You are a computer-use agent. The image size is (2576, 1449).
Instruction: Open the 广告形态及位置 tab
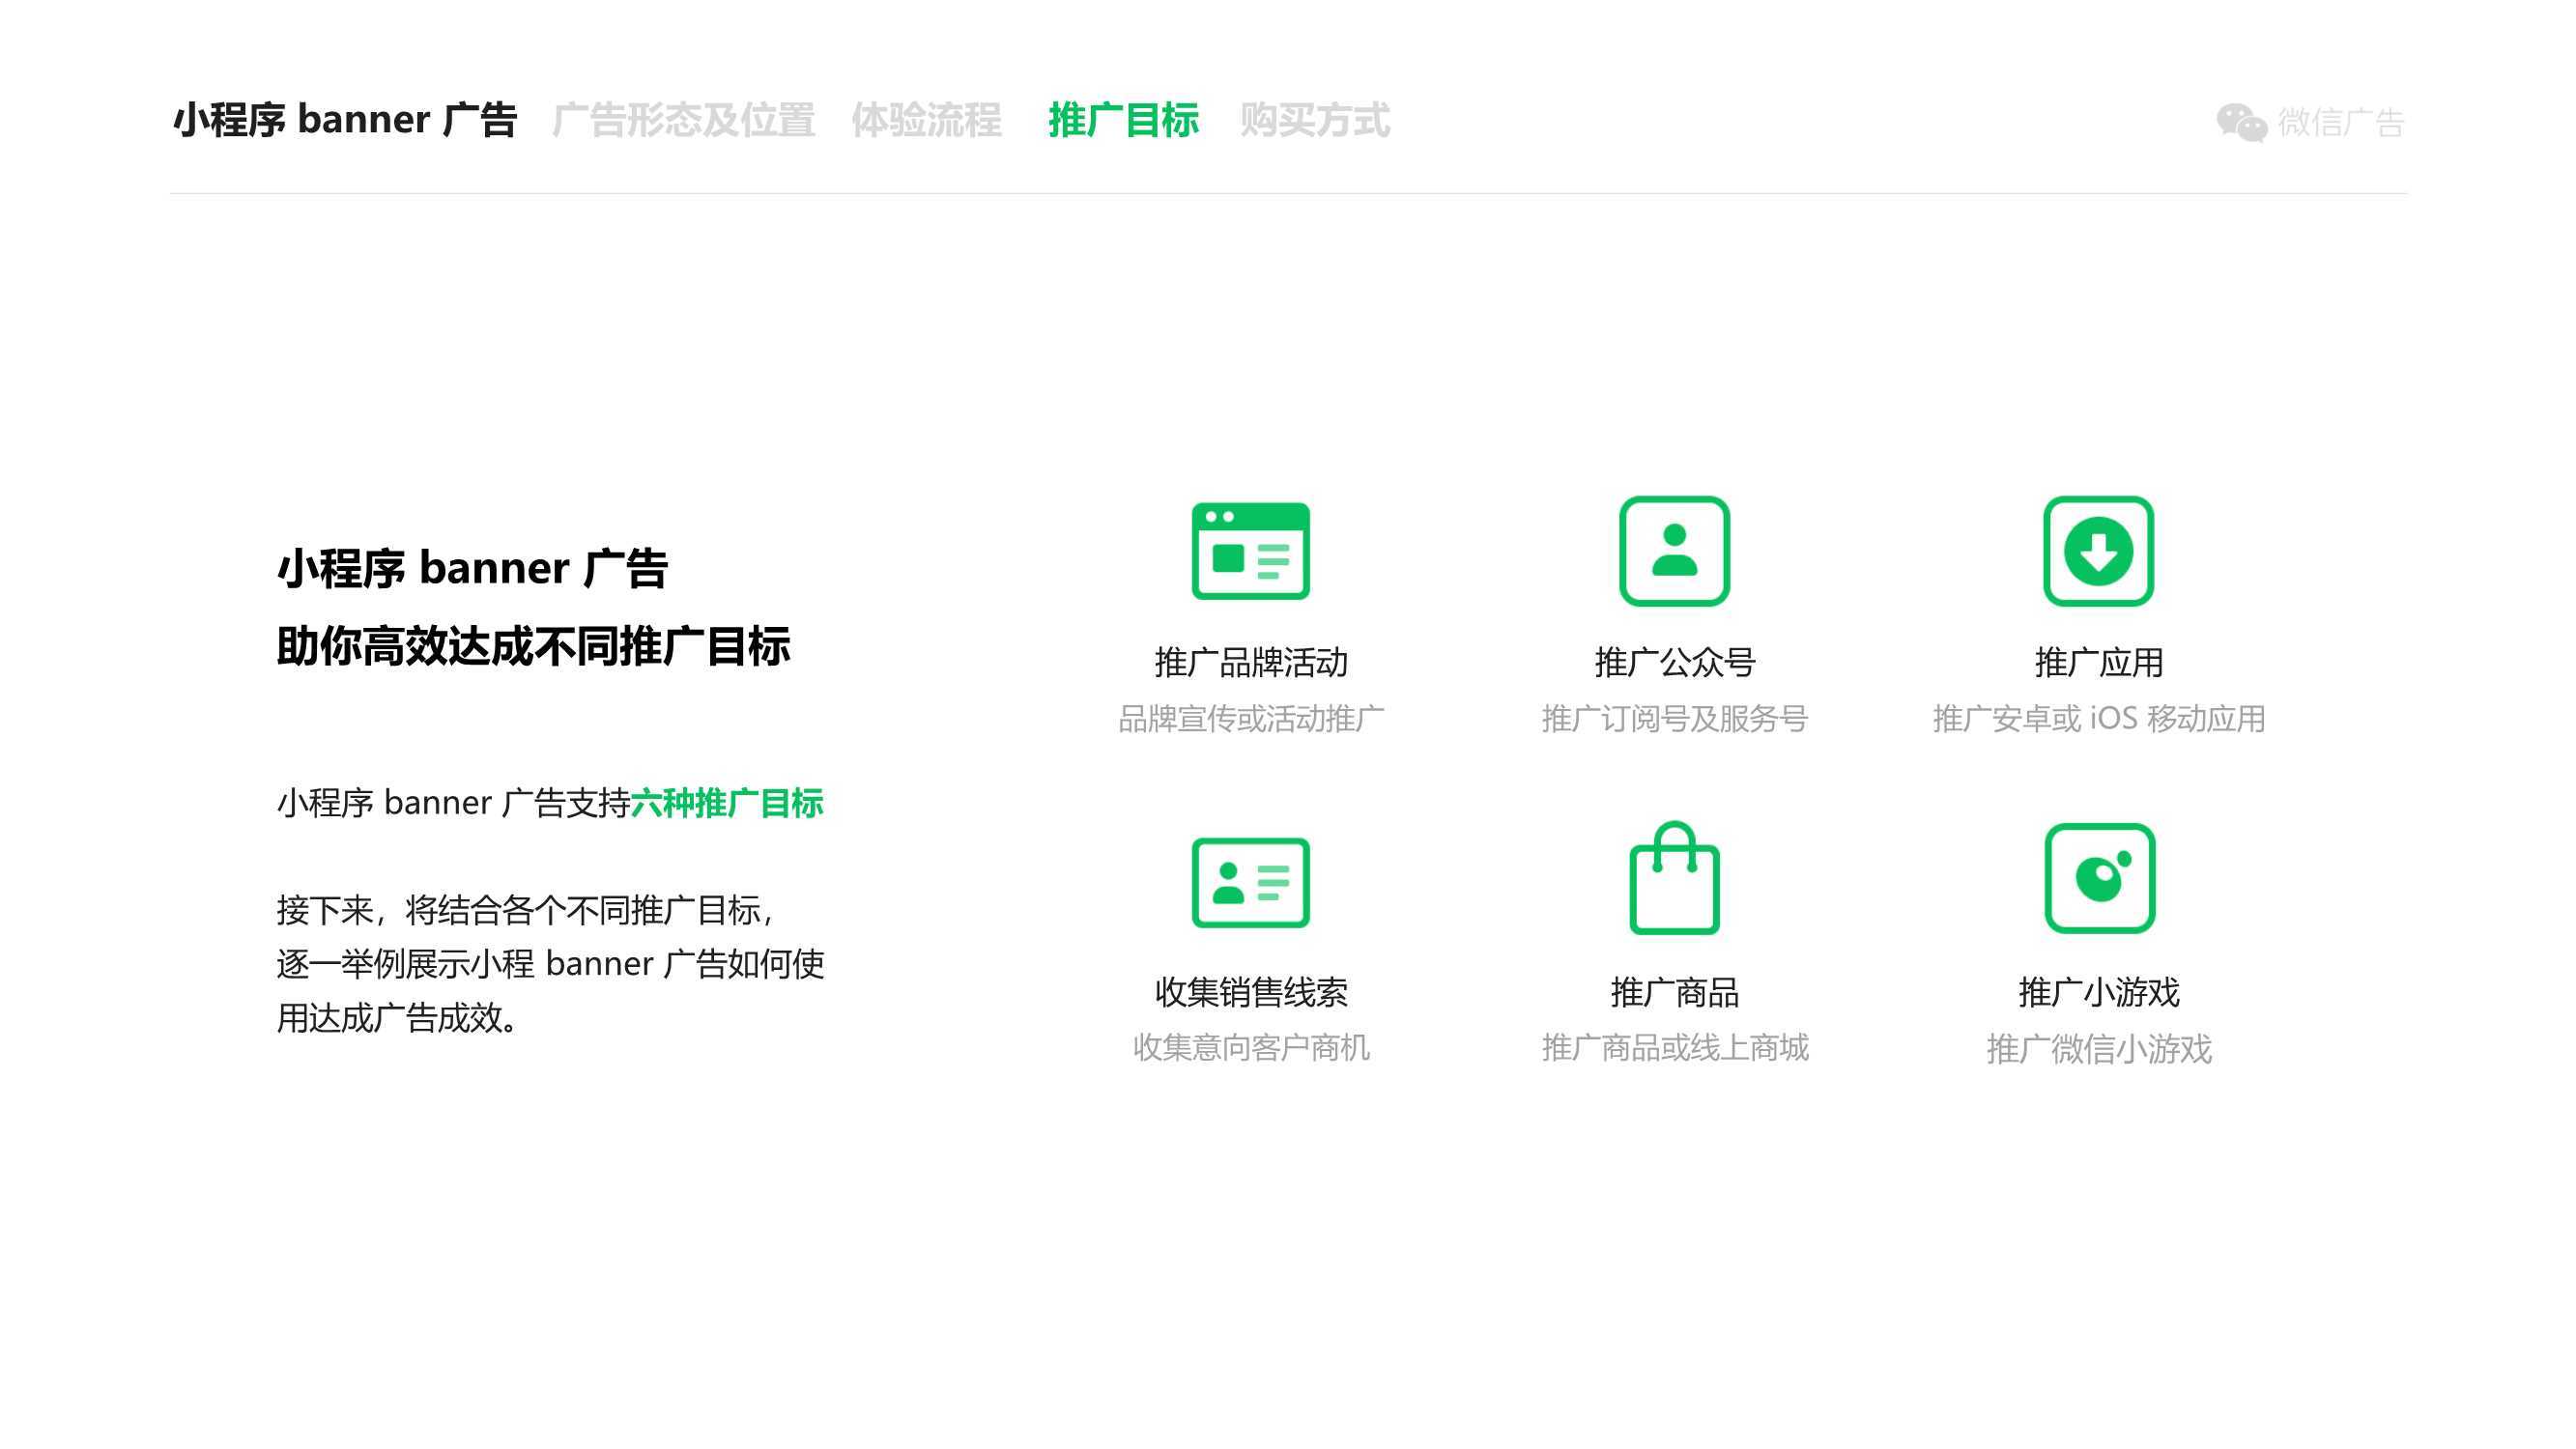click(683, 120)
